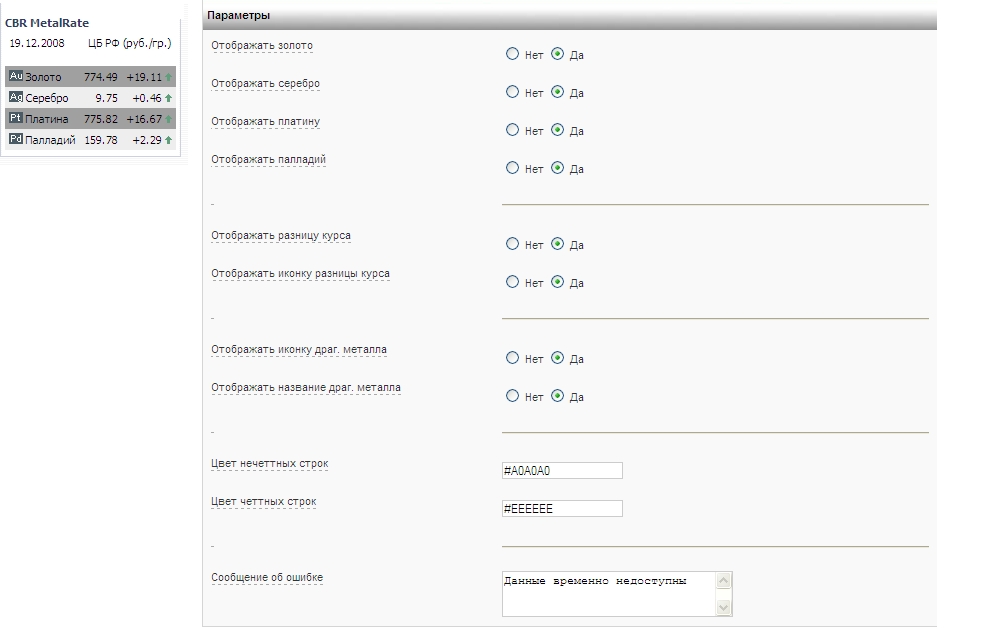Viewport: 1000px width, 630px height.
Task: Click the green up arrow beside Золото rate
Action: pos(169,77)
